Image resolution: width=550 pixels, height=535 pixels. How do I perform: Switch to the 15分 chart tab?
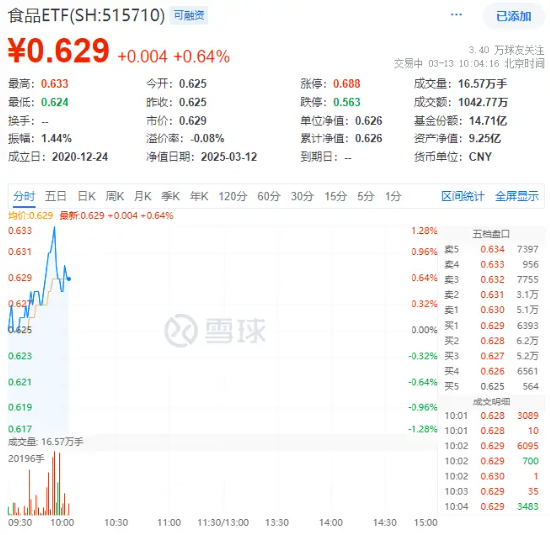pyautogui.click(x=335, y=196)
